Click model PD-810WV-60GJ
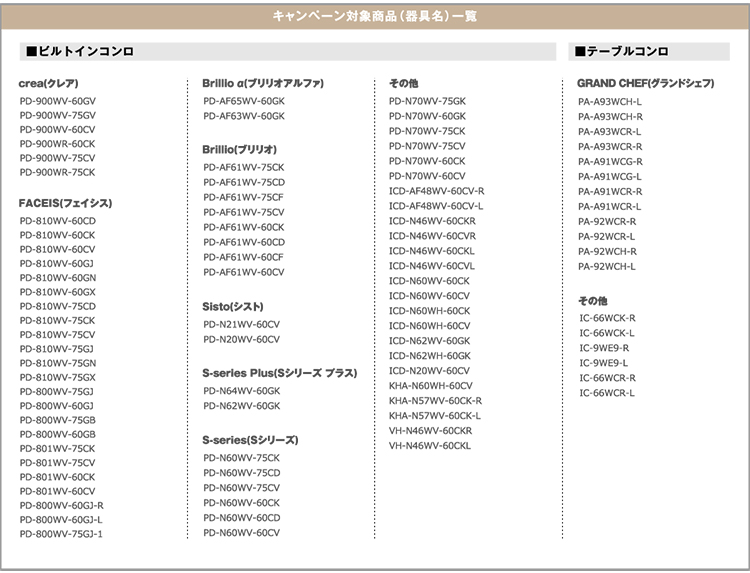 (56, 264)
